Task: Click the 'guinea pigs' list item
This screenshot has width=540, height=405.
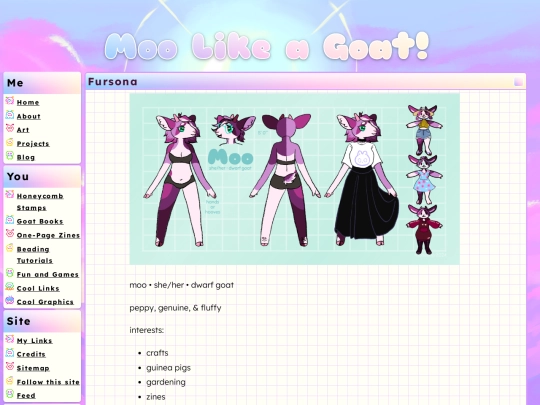Action: click(168, 368)
